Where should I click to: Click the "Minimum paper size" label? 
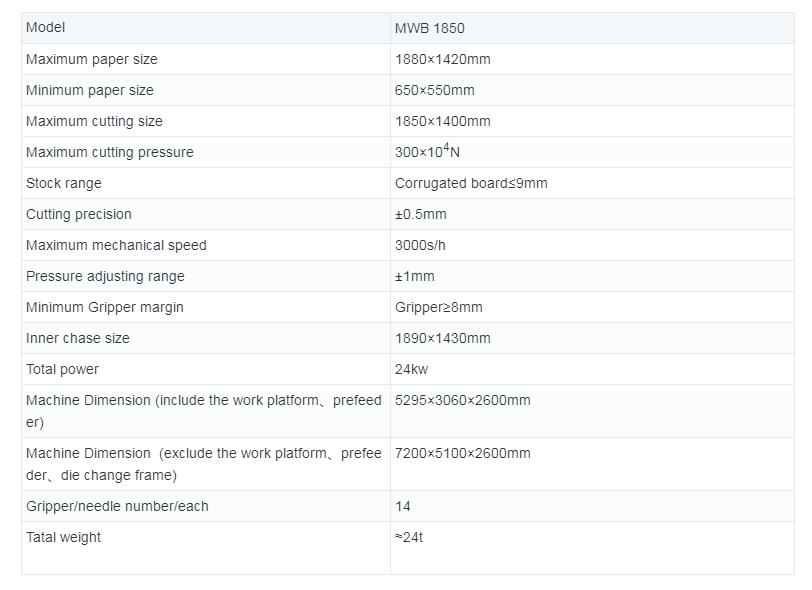tap(90, 90)
